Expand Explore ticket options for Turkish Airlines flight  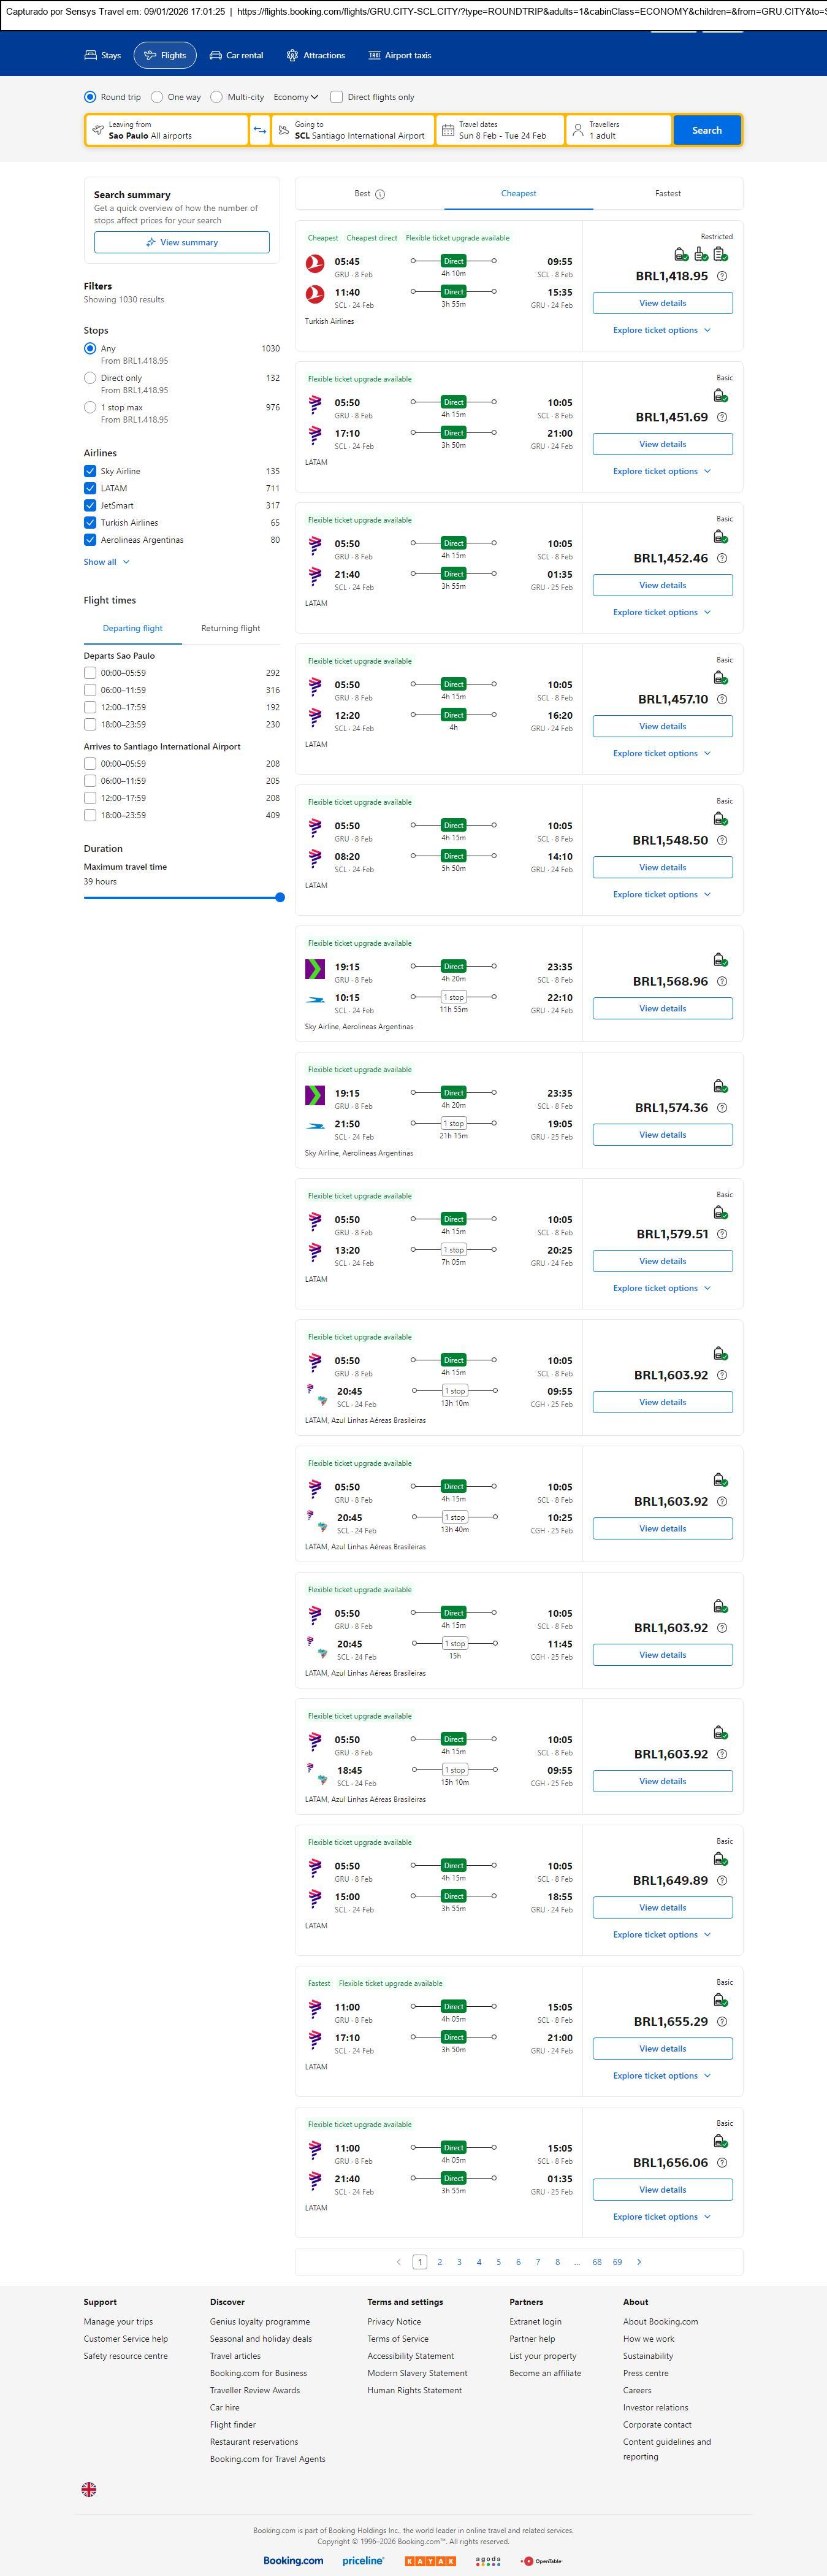click(662, 330)
